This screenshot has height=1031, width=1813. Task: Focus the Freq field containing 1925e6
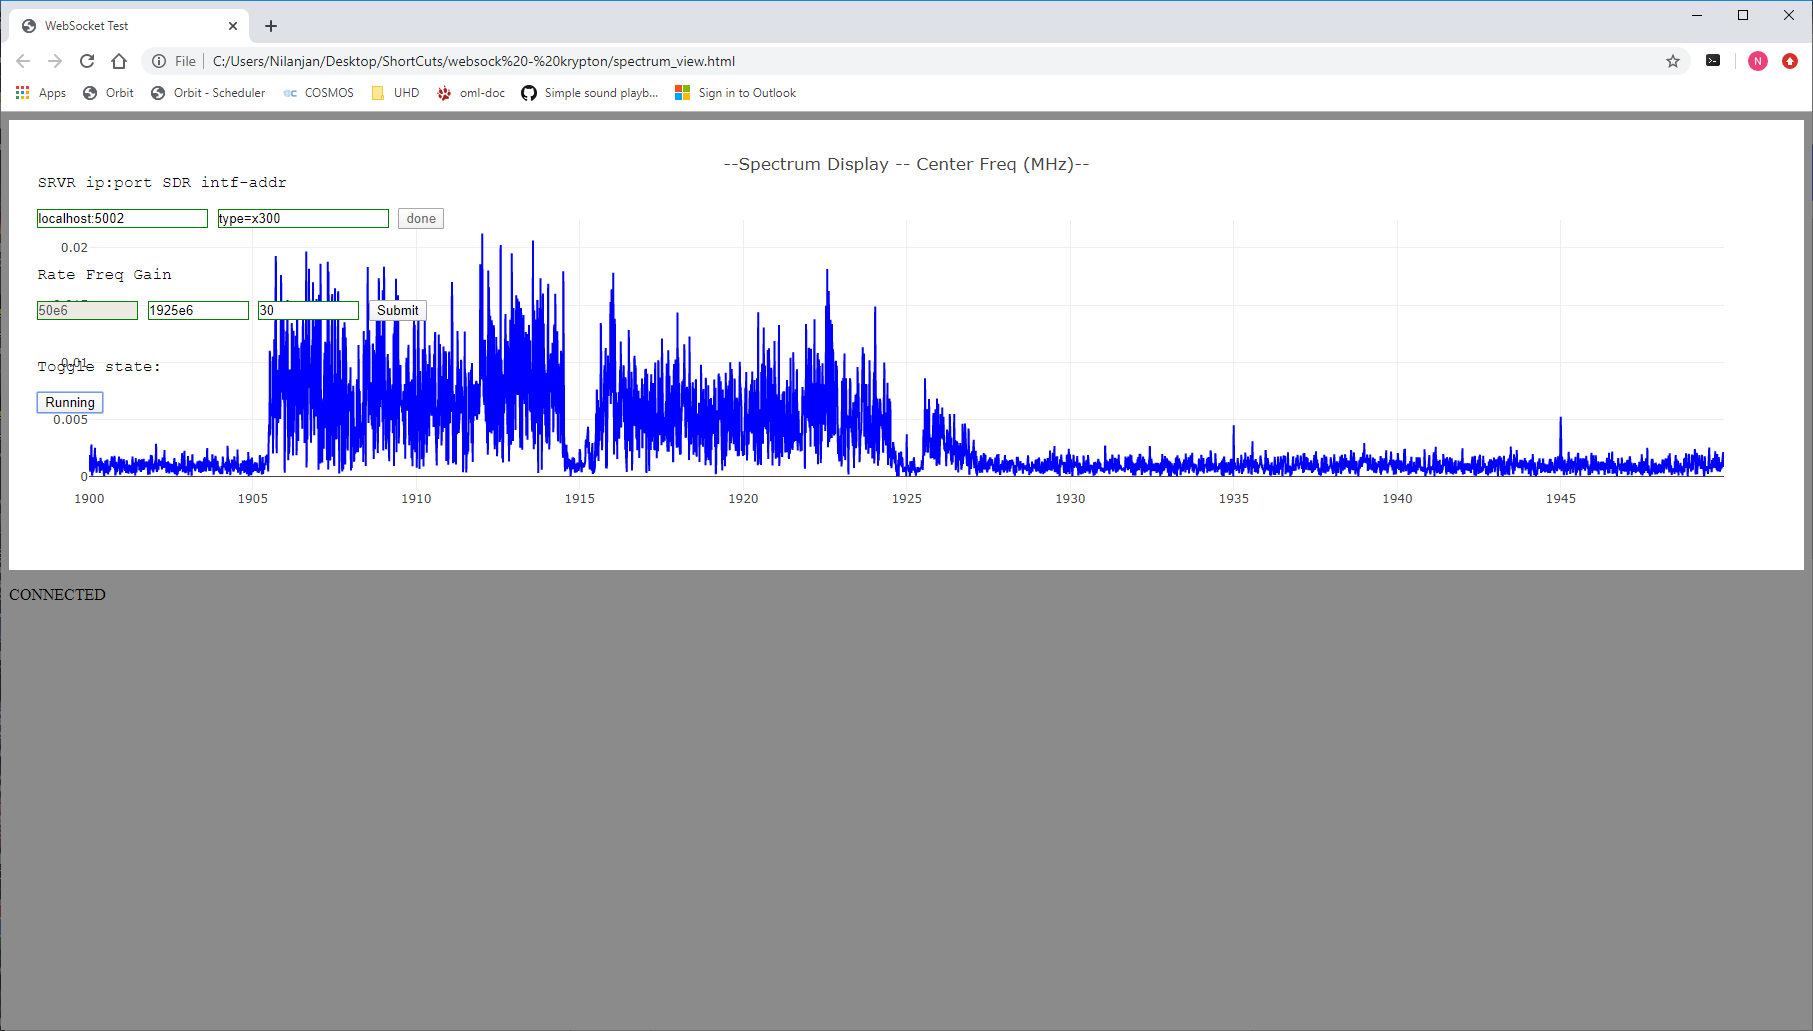pos(198,310)
